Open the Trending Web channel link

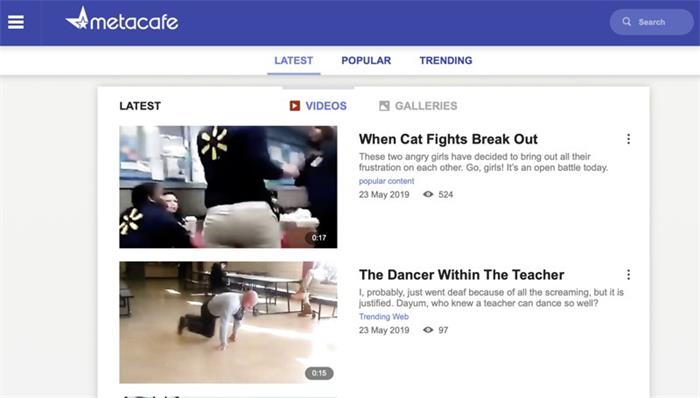384,317
